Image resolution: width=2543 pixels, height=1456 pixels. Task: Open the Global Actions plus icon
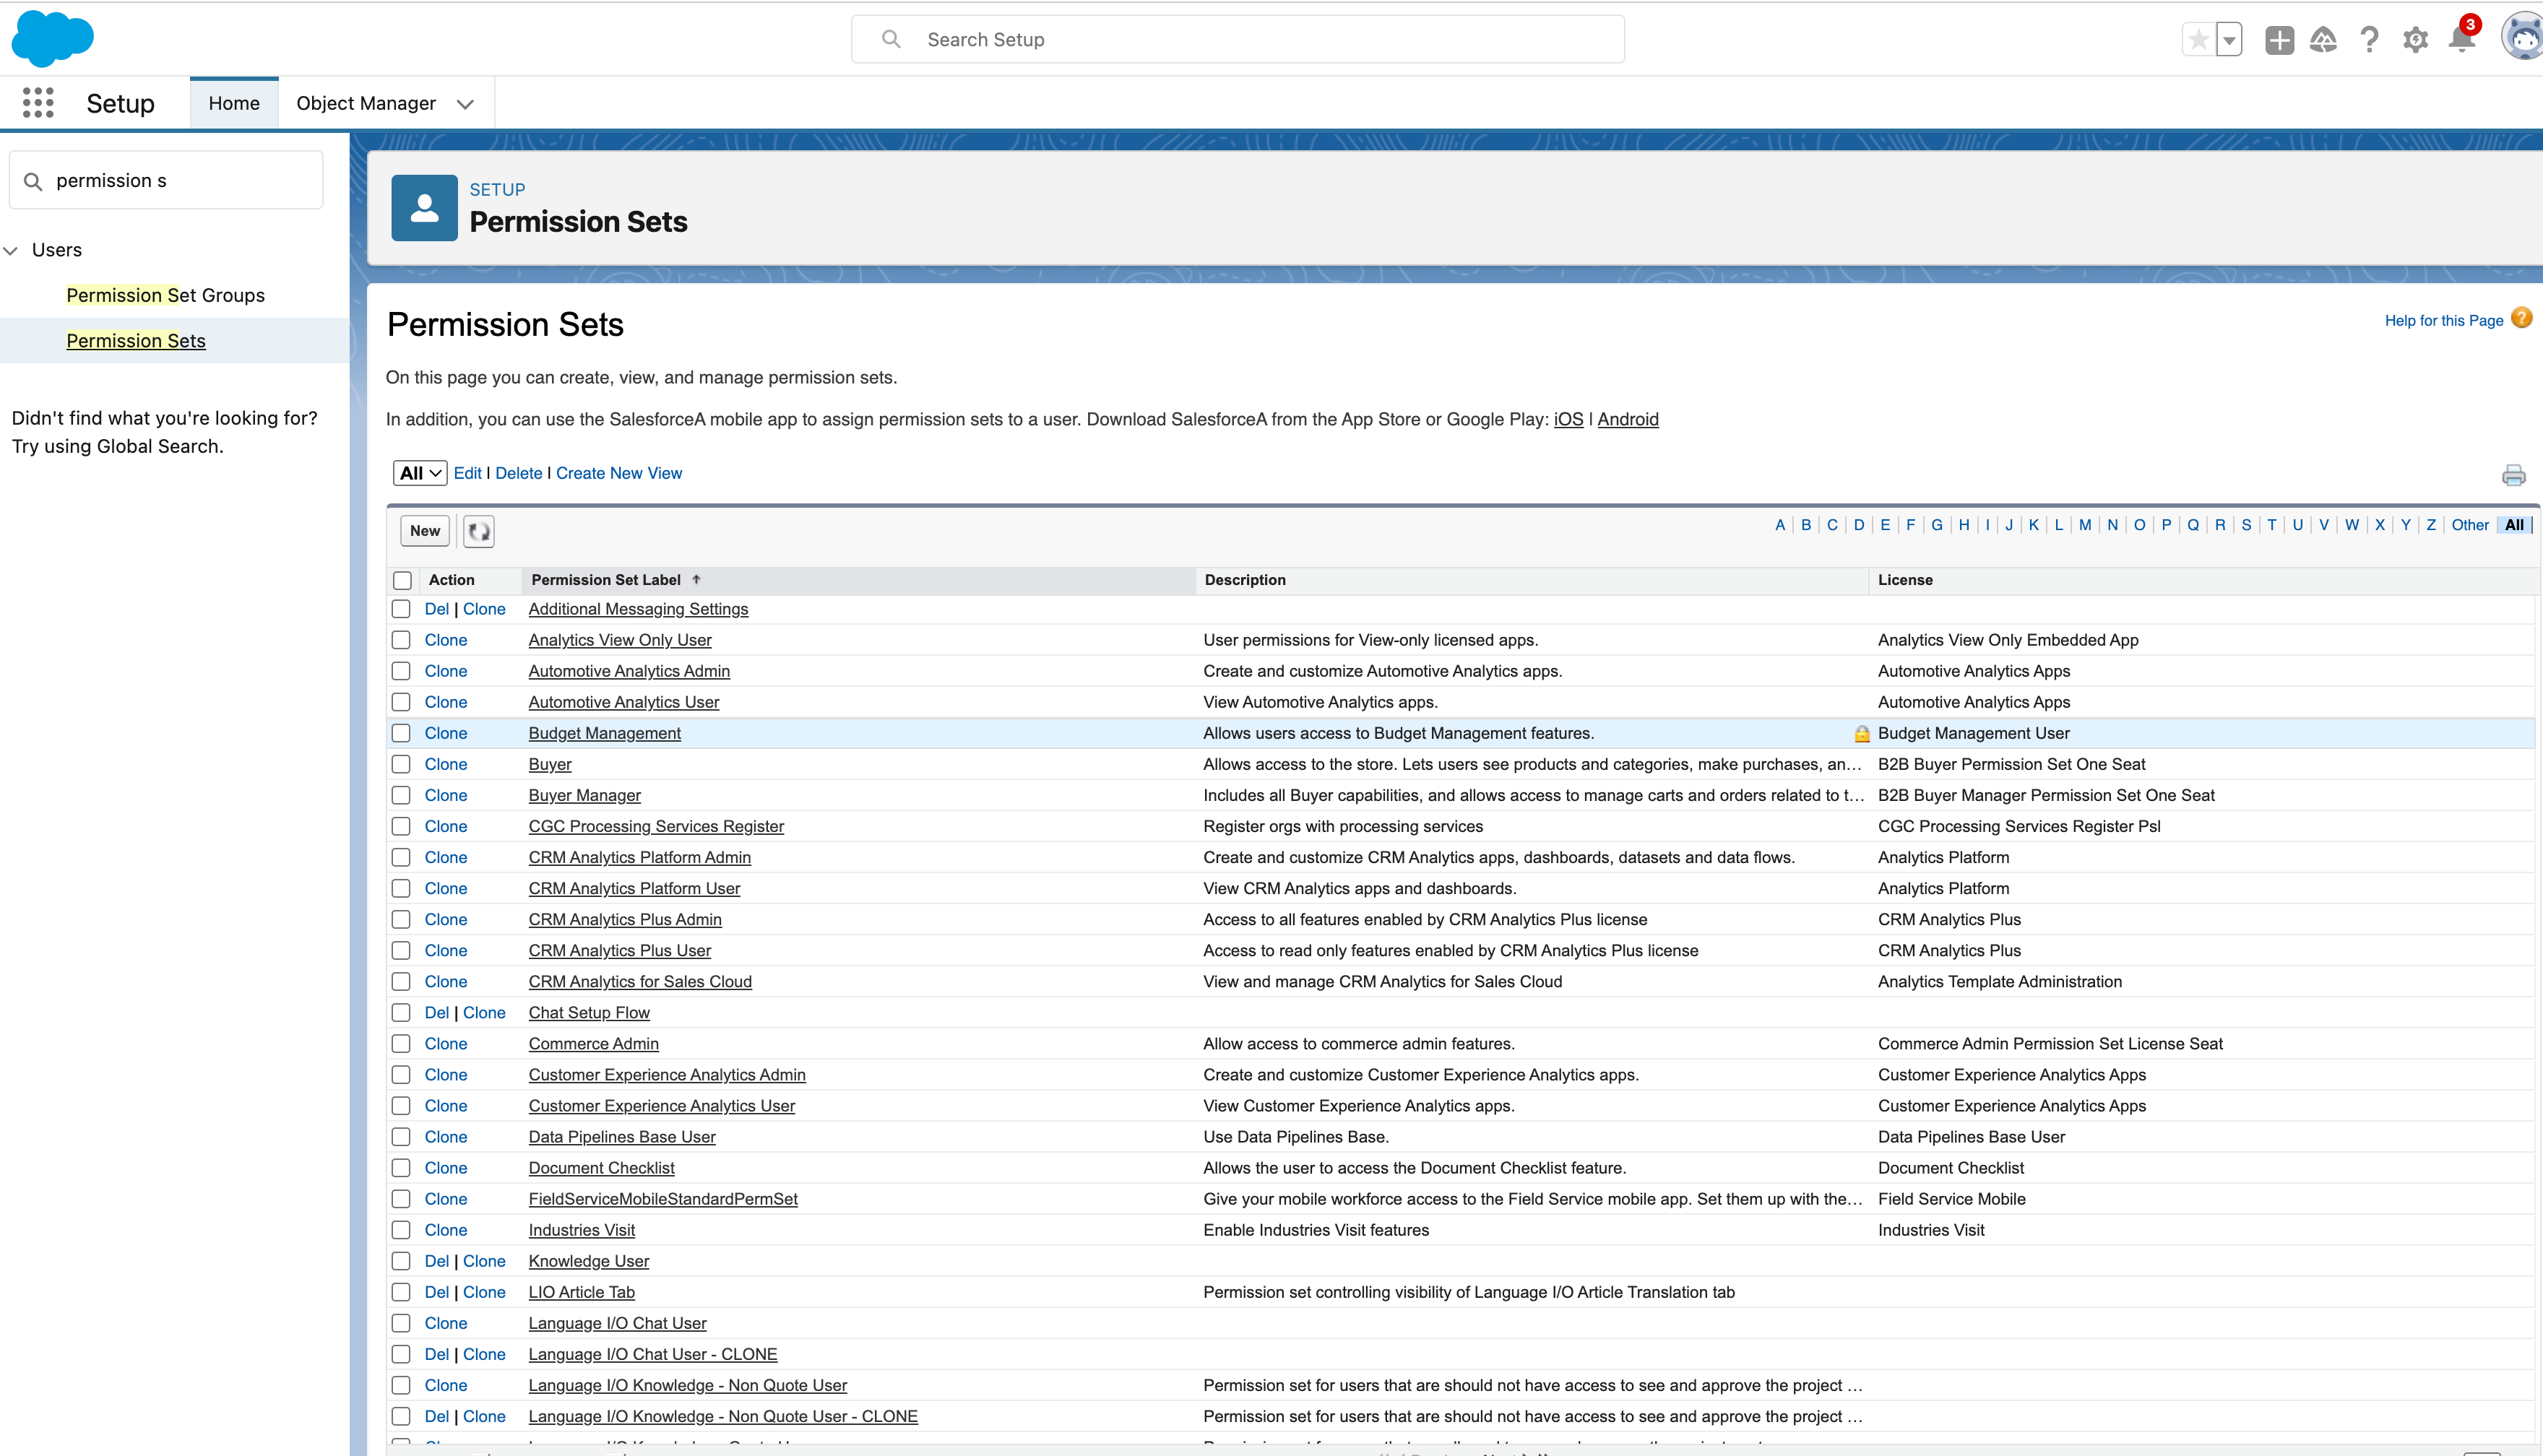(x=2279, y=40)
